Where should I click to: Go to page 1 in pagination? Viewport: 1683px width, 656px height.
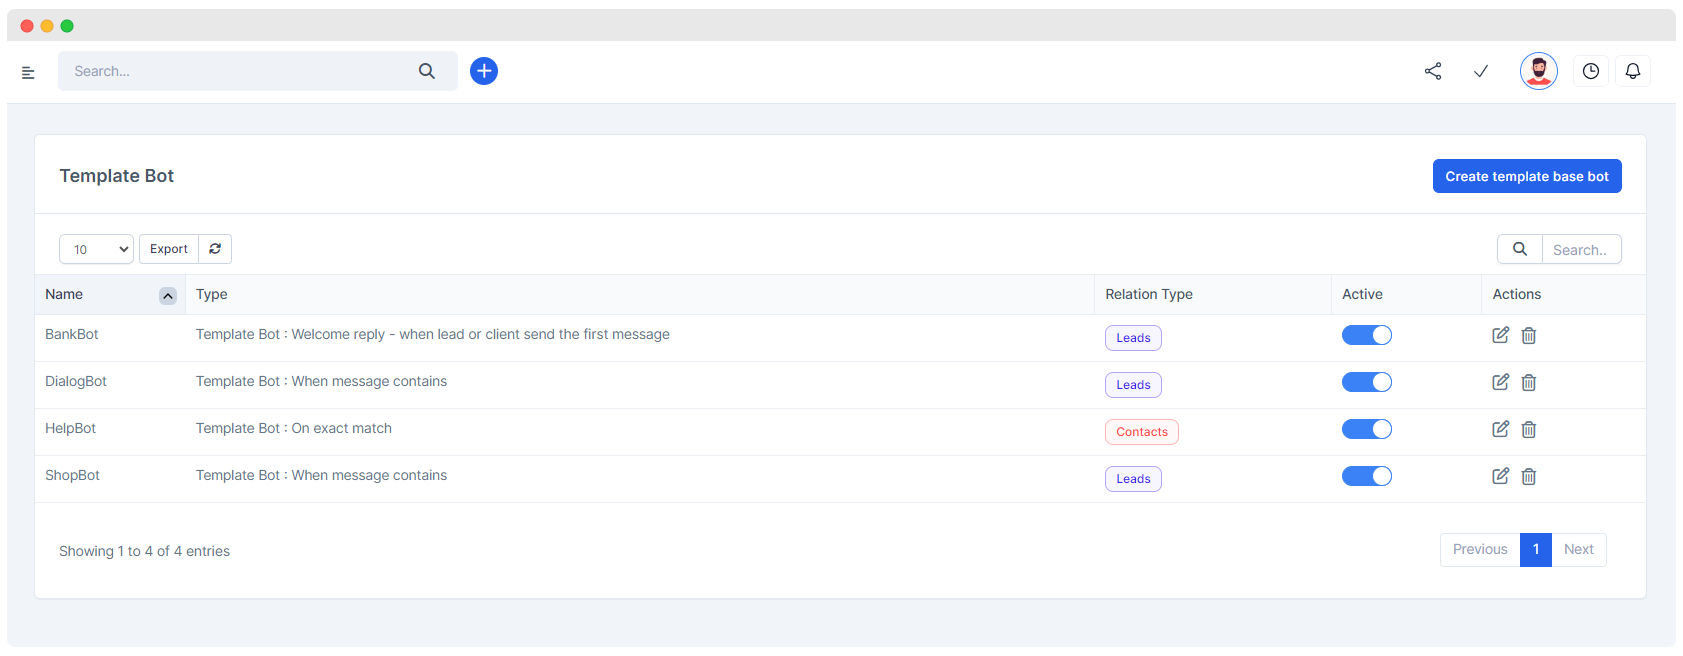1535,550
